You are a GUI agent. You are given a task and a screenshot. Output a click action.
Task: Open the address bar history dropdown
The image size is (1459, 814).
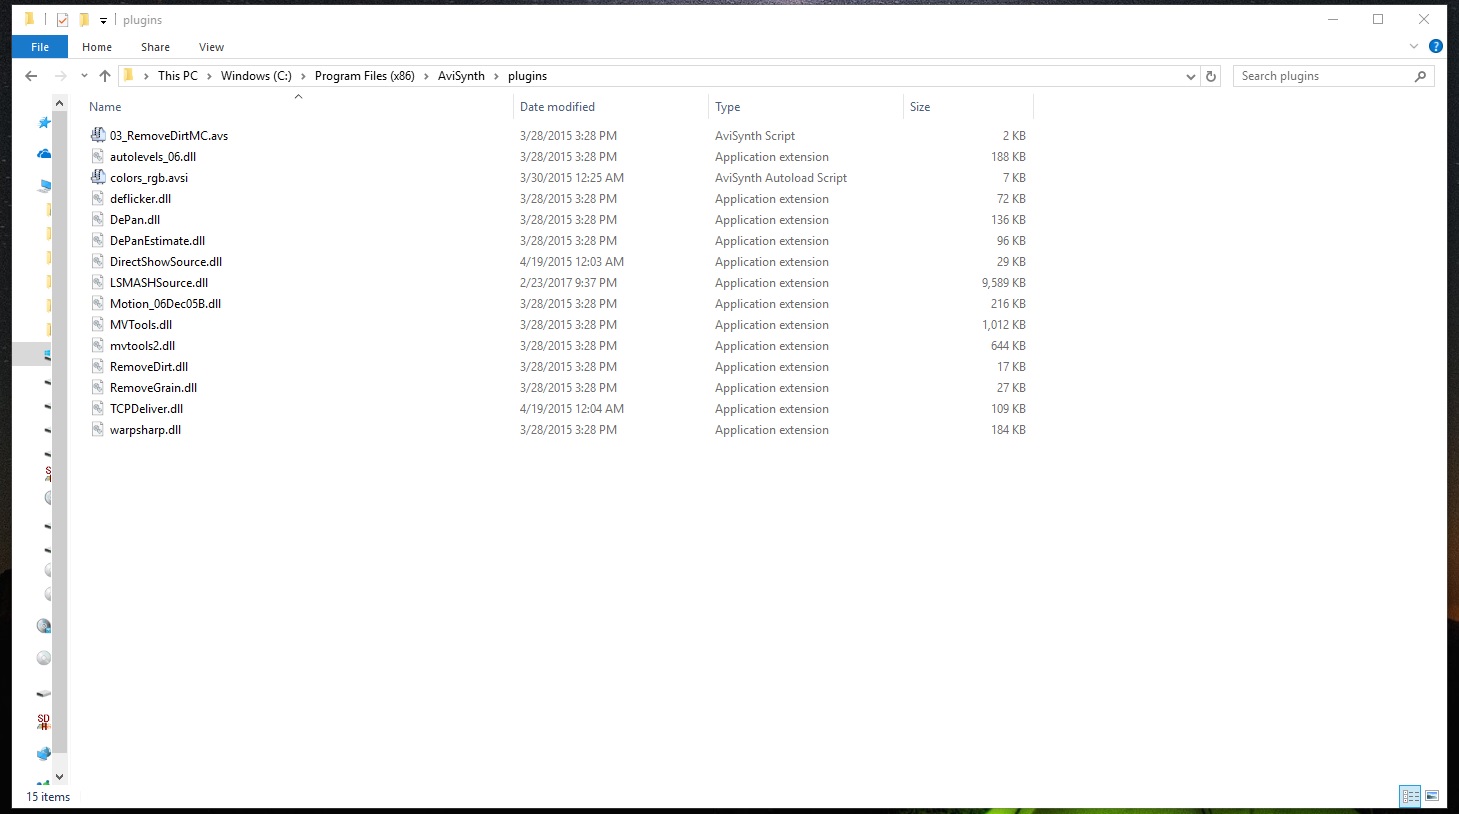pos(1190,76)
